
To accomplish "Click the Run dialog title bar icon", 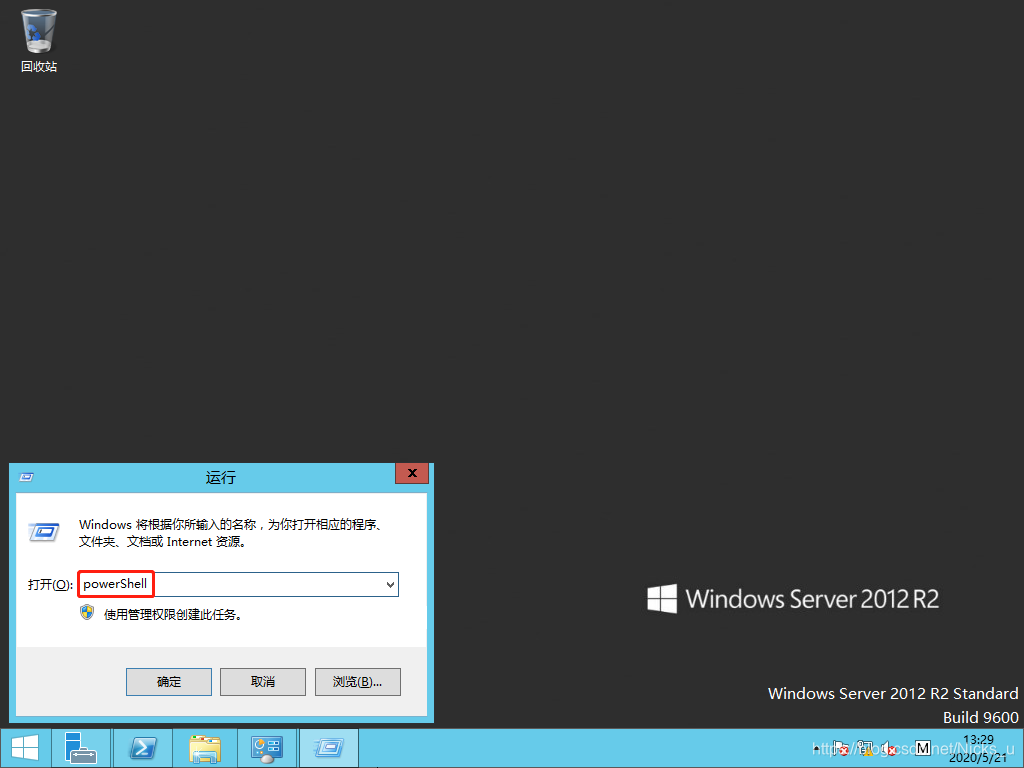I will (x=26, y=477).
